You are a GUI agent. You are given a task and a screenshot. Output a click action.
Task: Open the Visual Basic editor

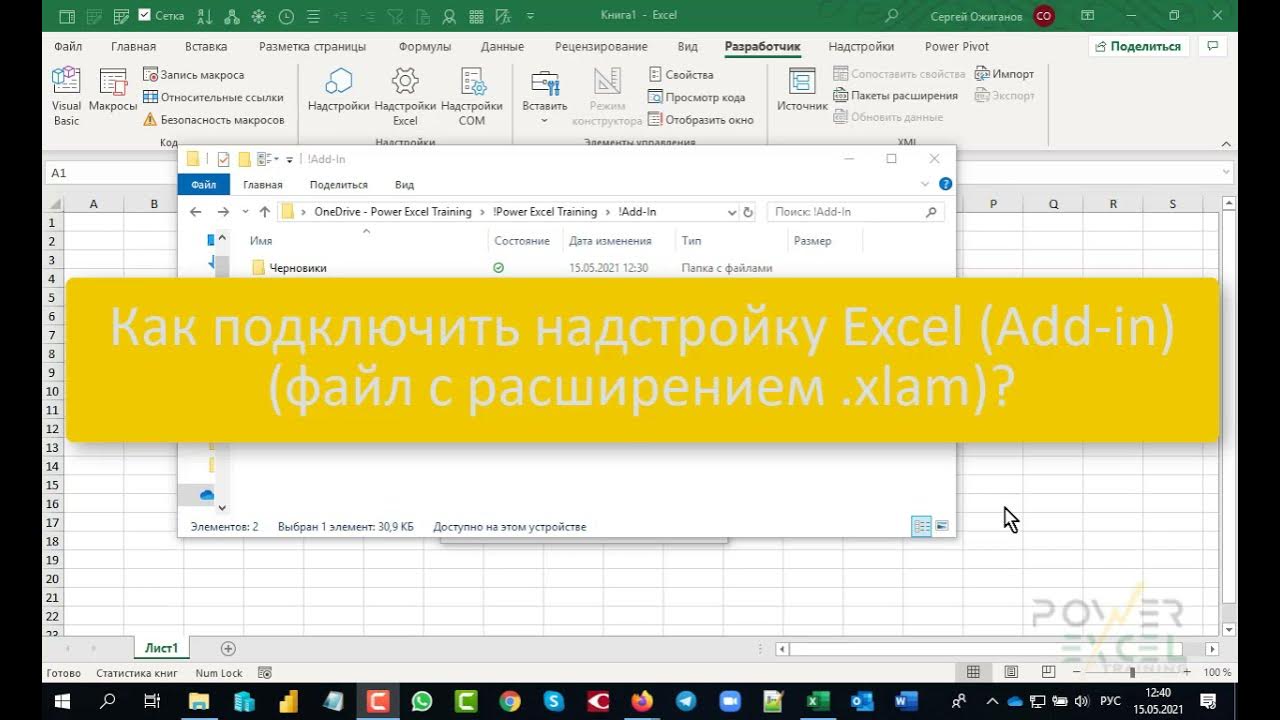(66, 97)
